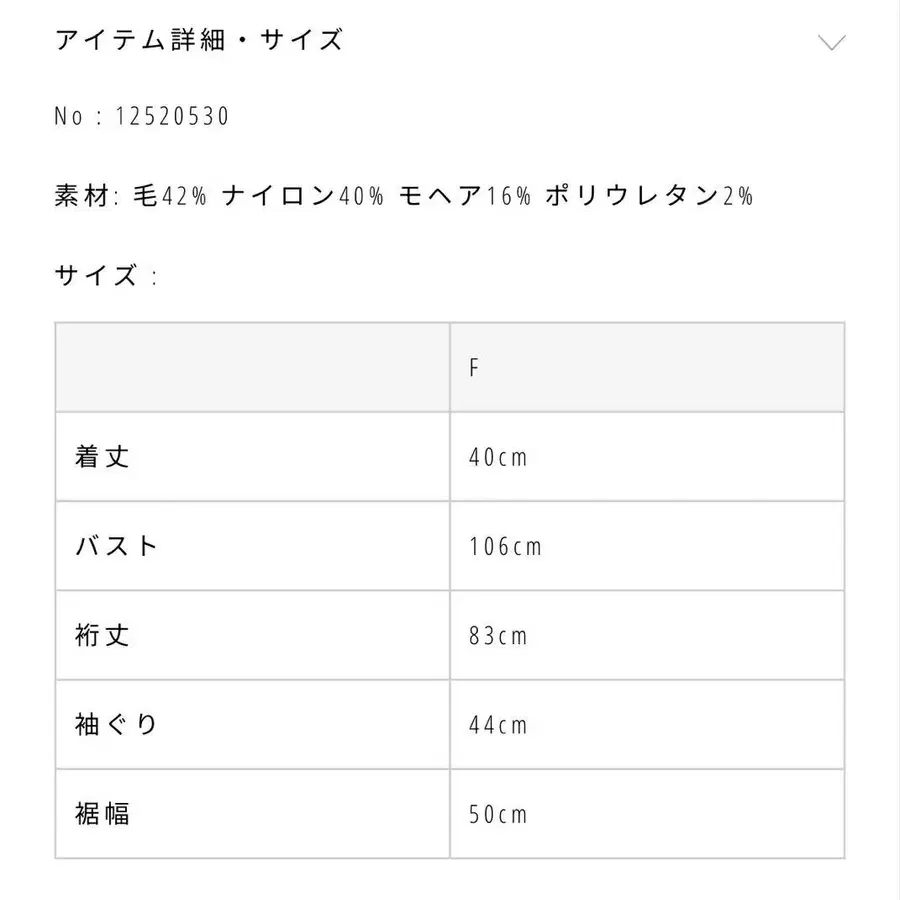The image size is (900, 900).
Task: Select the 裄丈 row label
Action: tap(102, 635)
